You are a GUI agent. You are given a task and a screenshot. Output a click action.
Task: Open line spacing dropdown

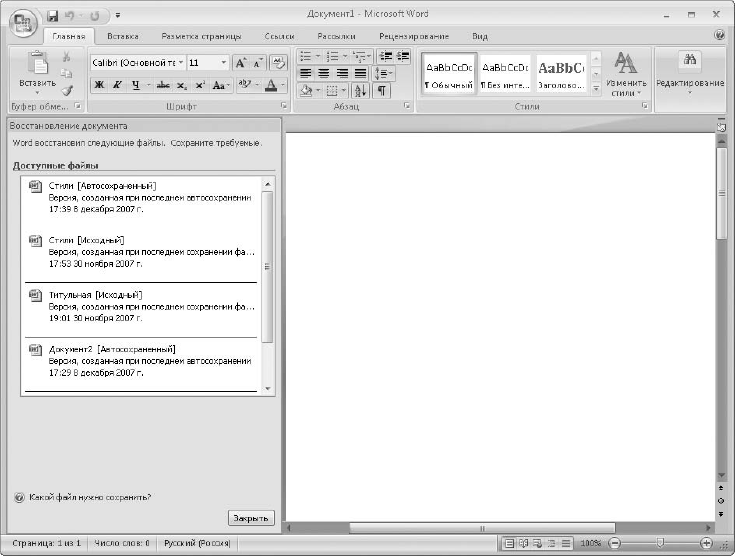pos(383,74)
